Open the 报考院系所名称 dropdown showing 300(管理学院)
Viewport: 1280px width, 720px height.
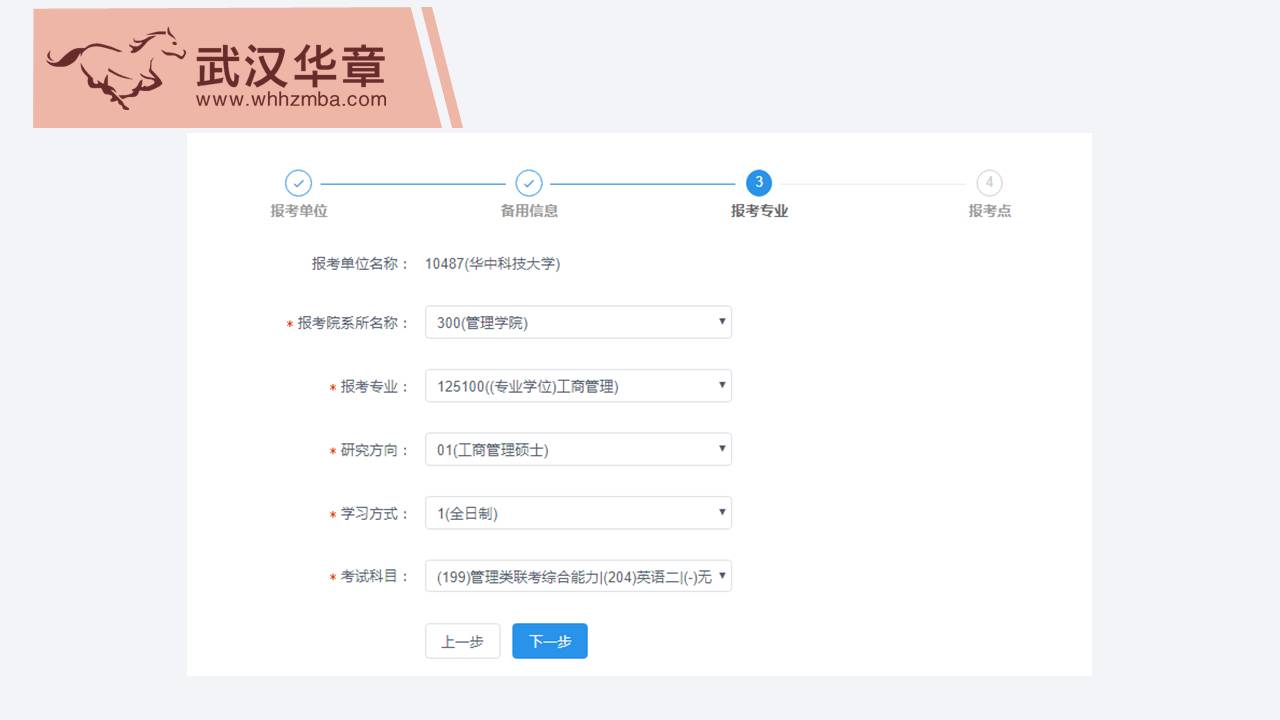coord(578,322)
